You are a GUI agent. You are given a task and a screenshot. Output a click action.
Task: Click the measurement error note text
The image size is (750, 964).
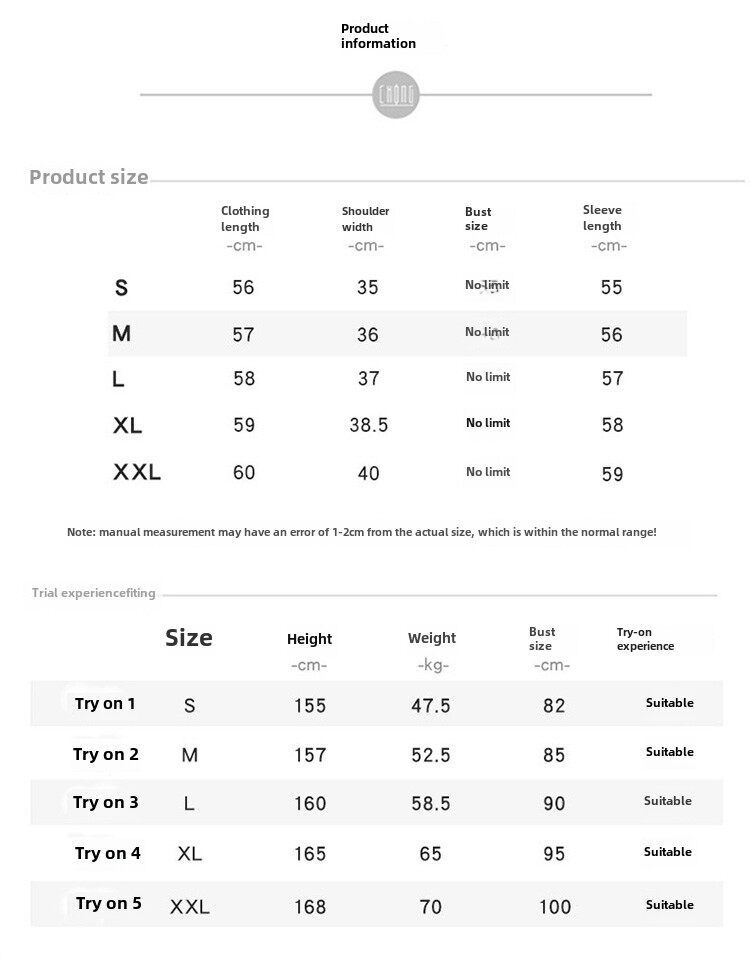[362, 532]
